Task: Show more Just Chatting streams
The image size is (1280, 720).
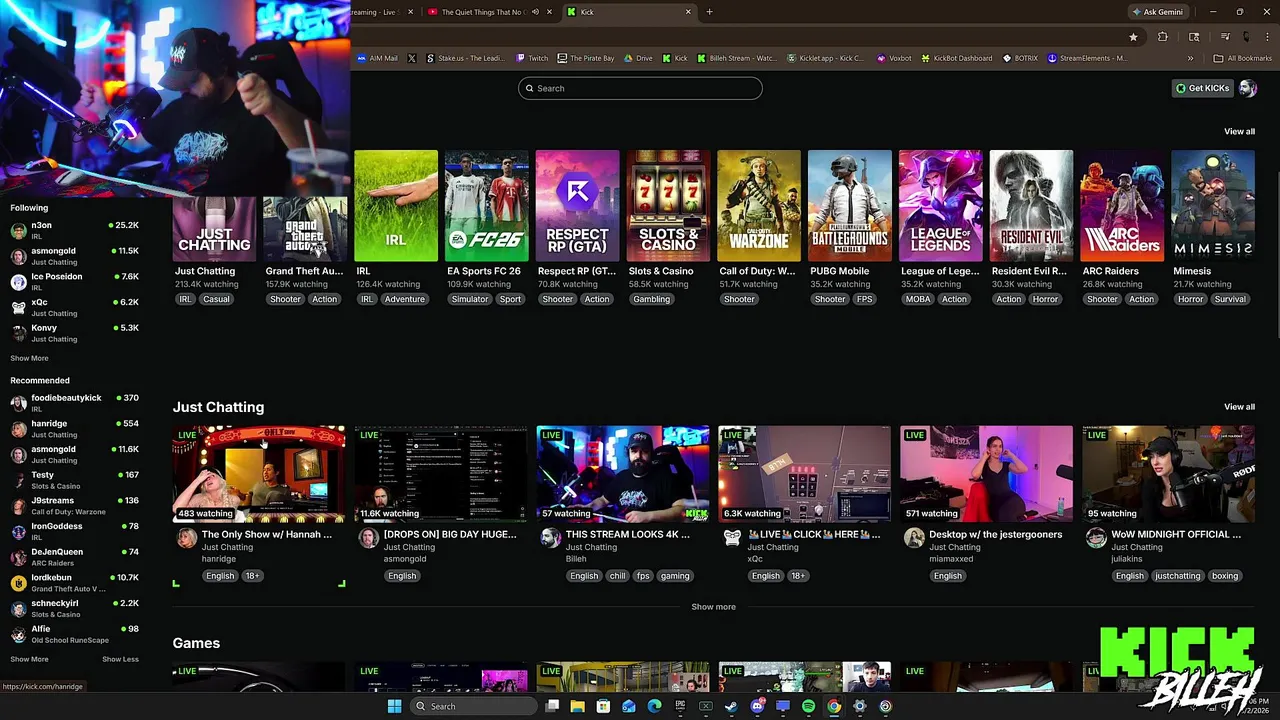Action: (x=713, y=607)
